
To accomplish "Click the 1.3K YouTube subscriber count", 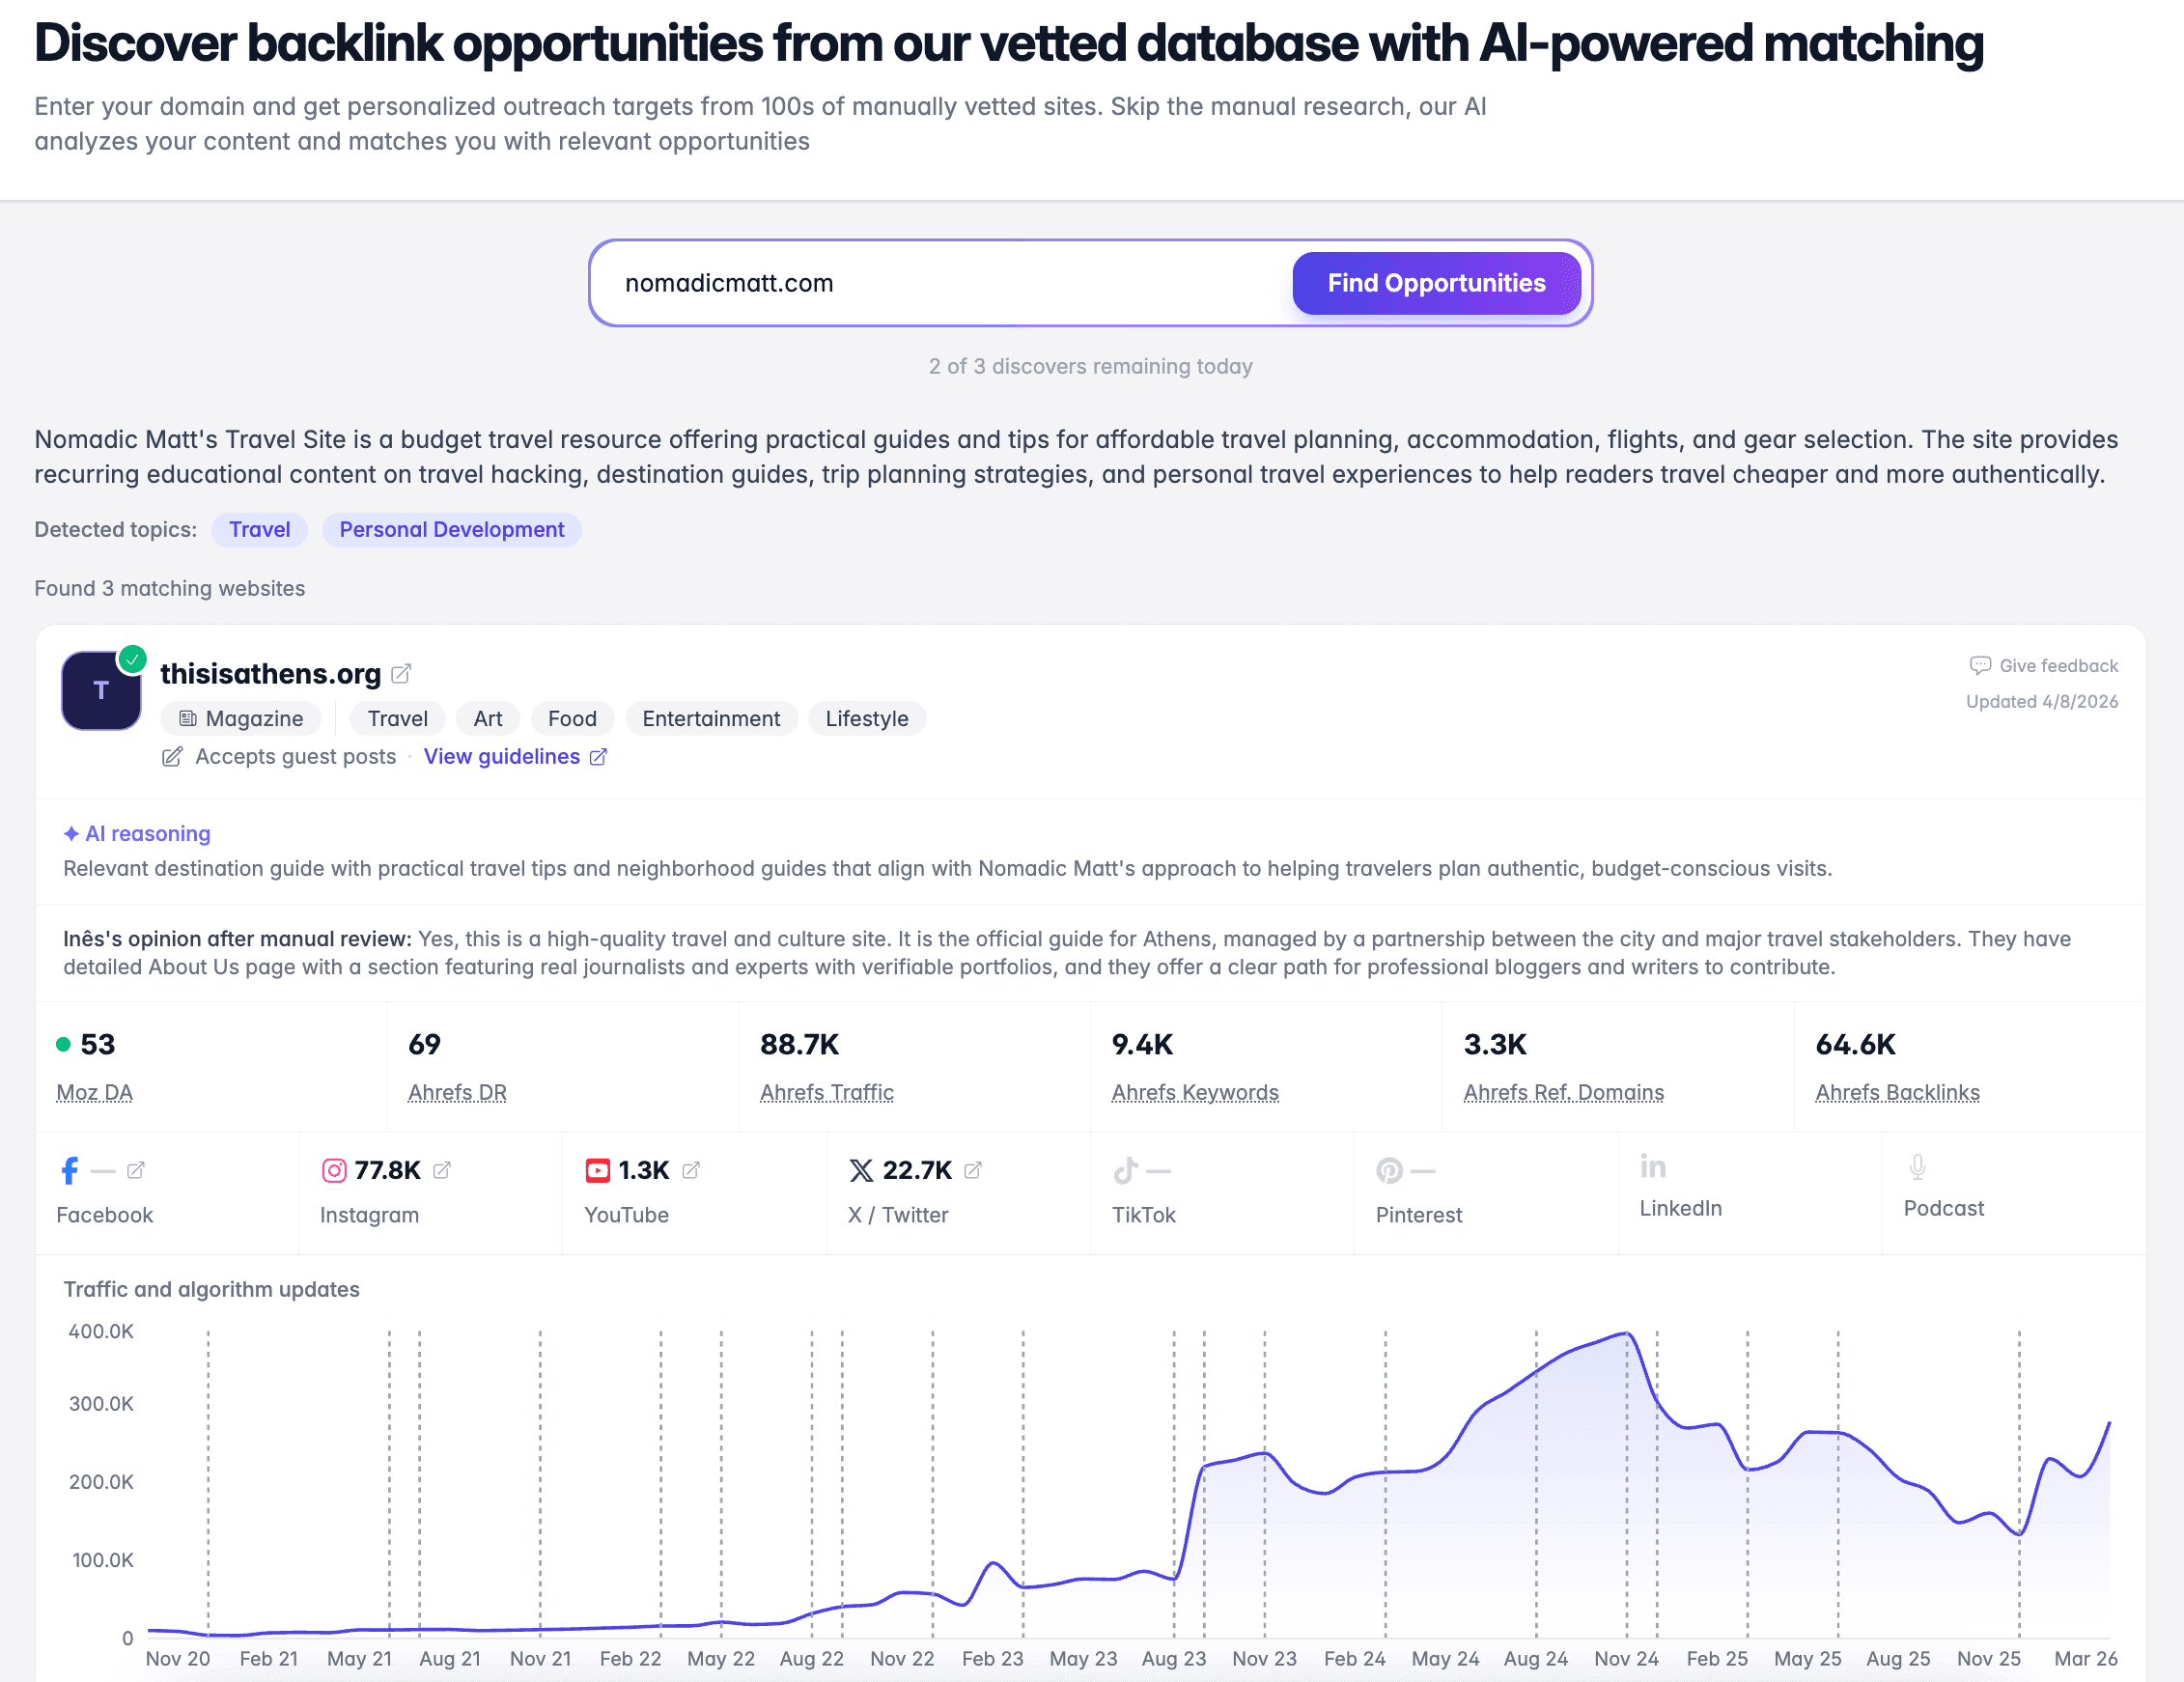I will click(644, 1170).
